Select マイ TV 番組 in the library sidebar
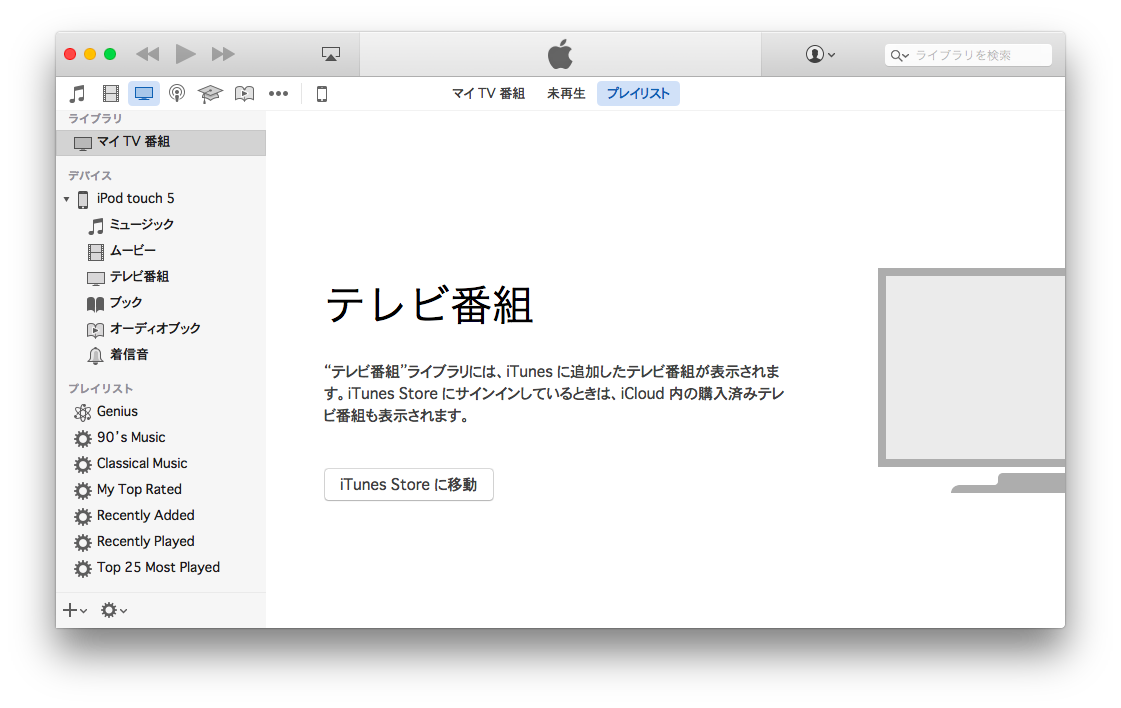Image resolution: width=1121 pixels, height=708 pixels. pyautogui.click(x=161, y=142)
